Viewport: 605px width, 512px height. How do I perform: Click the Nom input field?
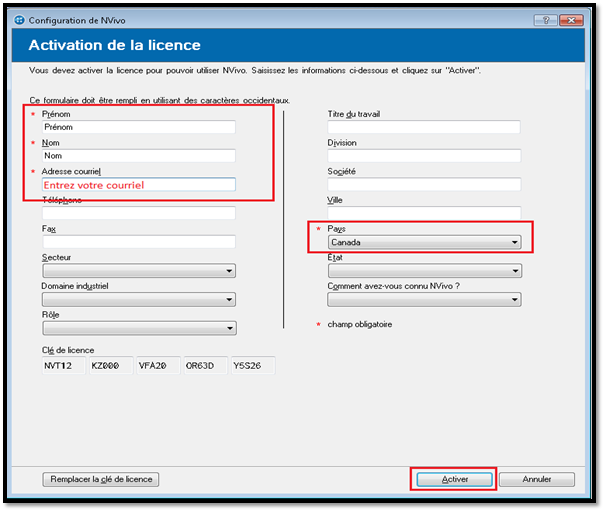point(138,156)
